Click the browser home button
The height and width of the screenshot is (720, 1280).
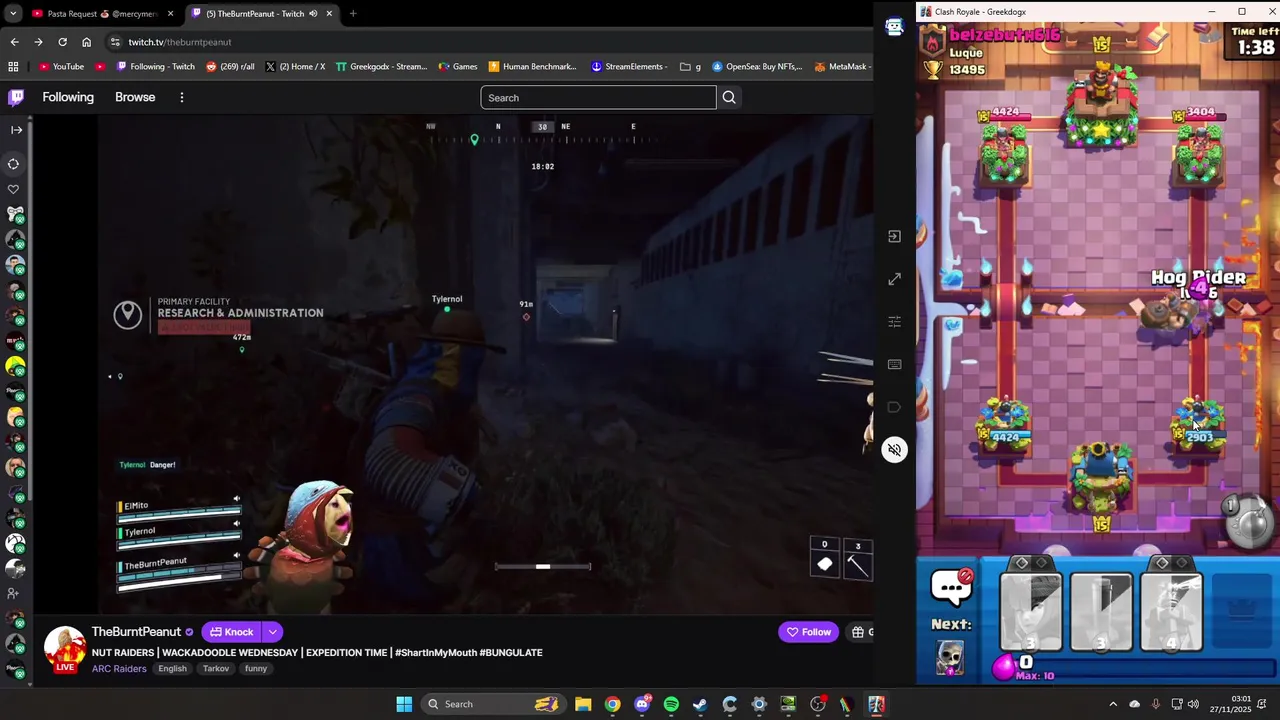click(86, 42)
